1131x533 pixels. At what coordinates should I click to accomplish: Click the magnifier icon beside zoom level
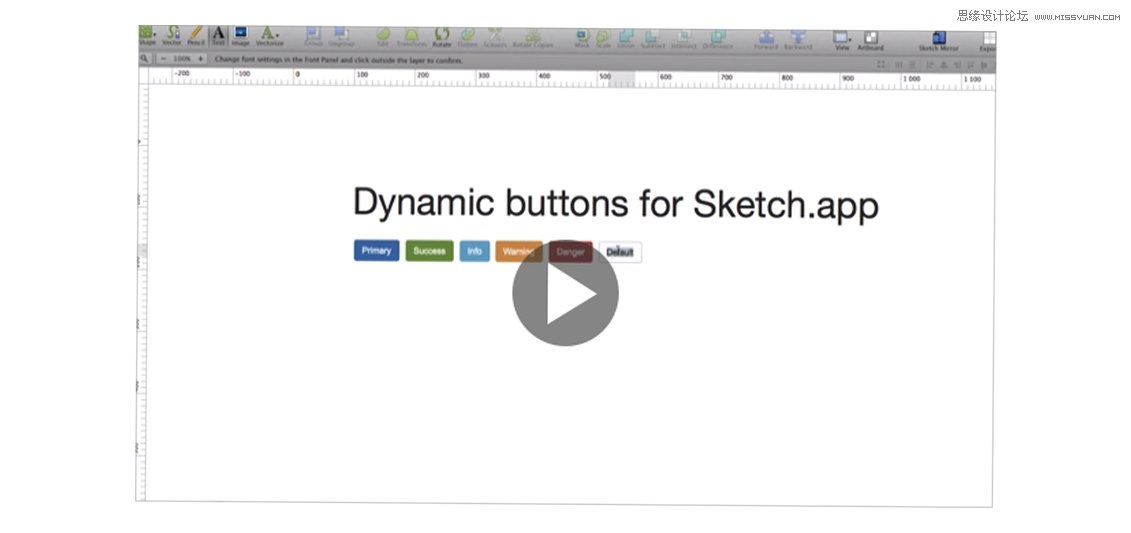(145, 59)
